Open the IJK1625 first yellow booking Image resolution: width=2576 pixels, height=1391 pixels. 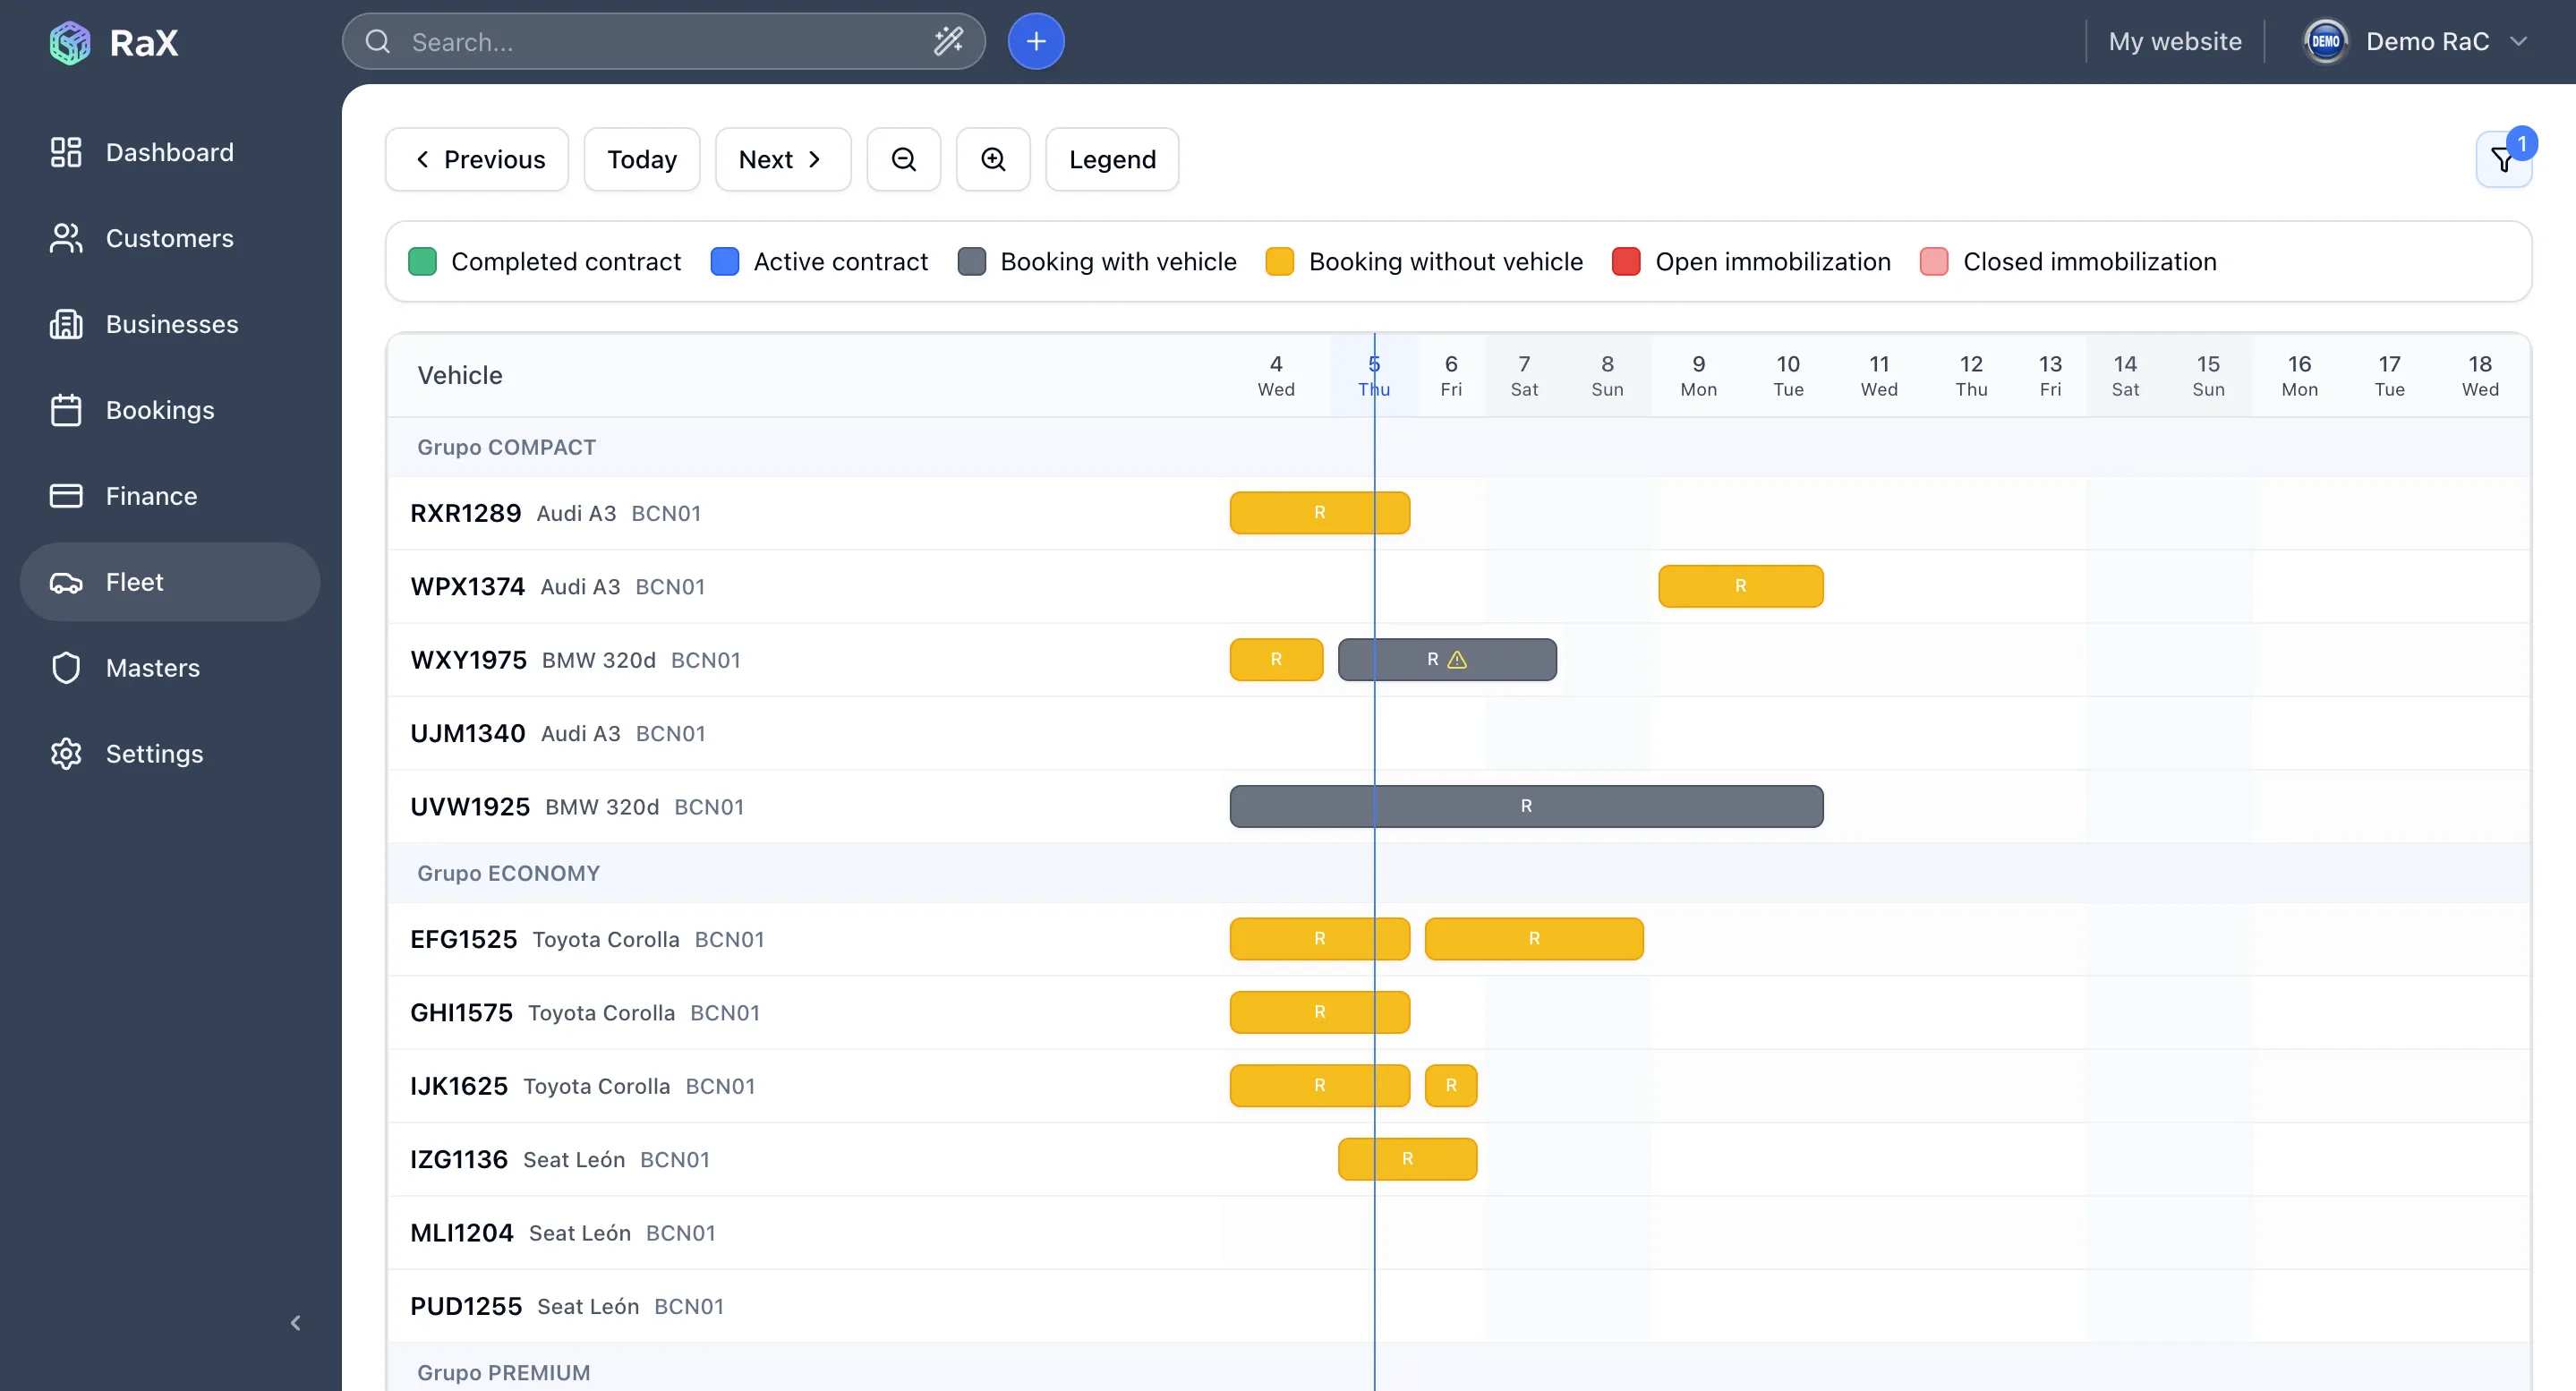tap(1320, 1086)
